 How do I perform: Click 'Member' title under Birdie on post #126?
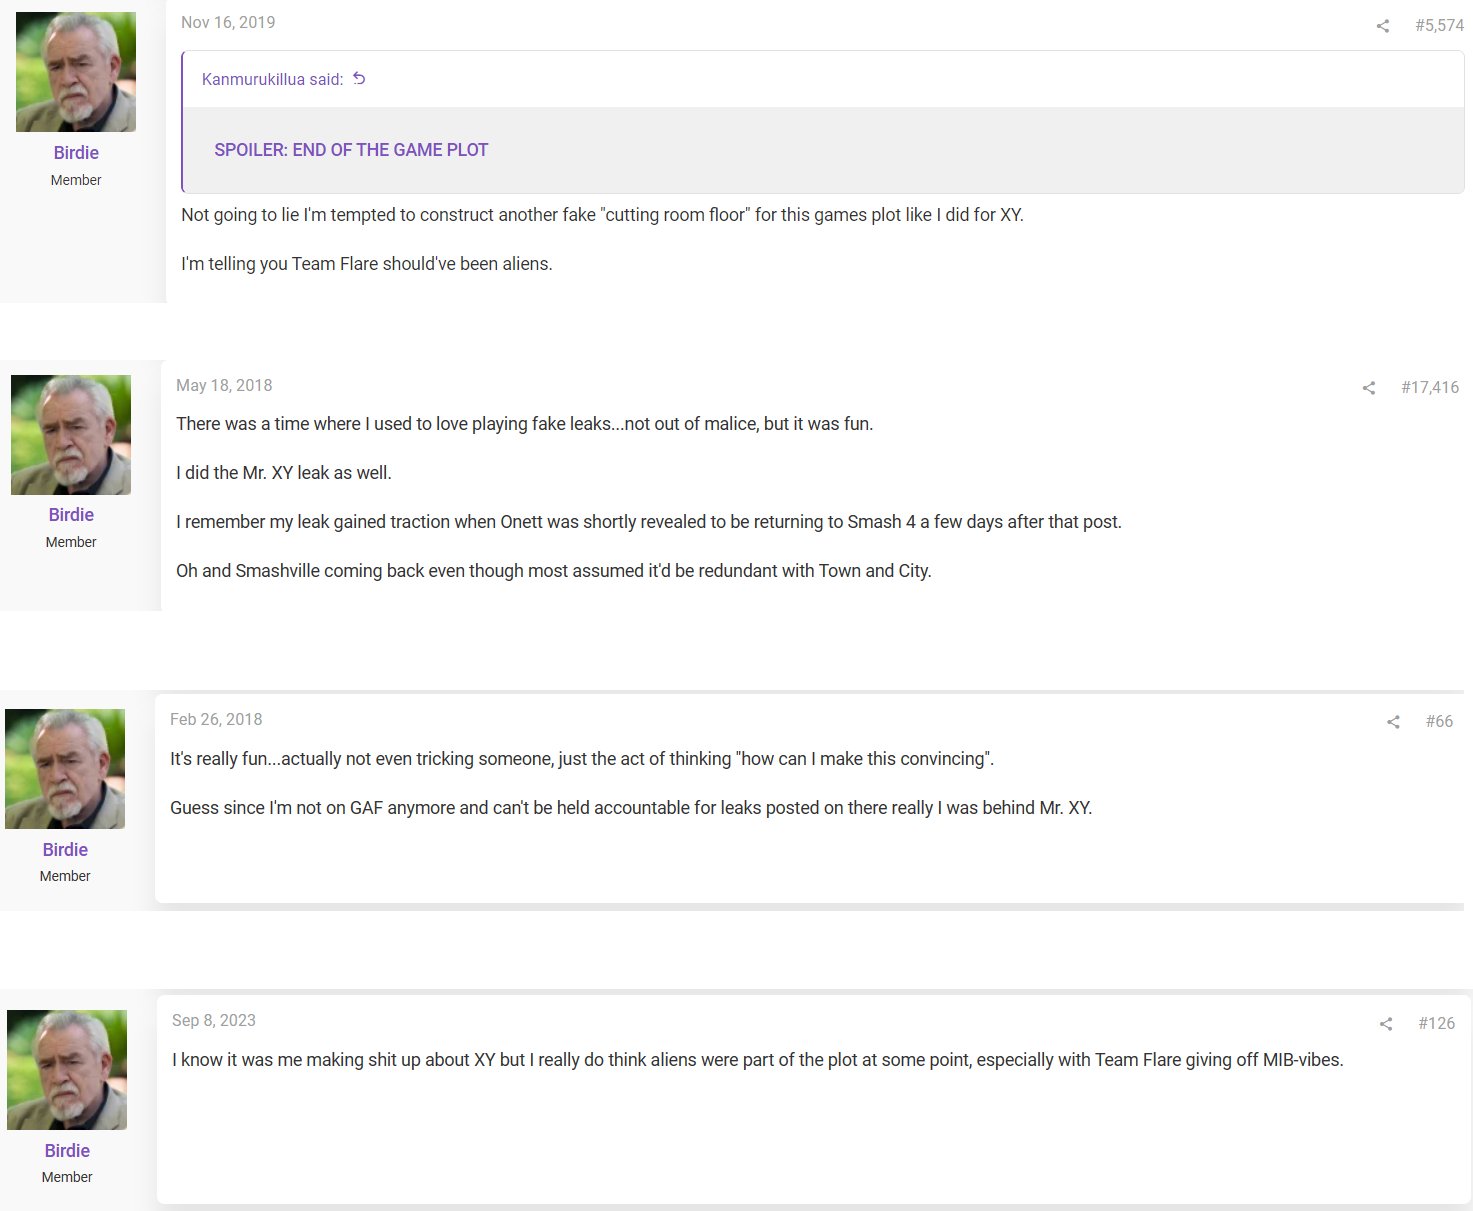click(67, 1177)
